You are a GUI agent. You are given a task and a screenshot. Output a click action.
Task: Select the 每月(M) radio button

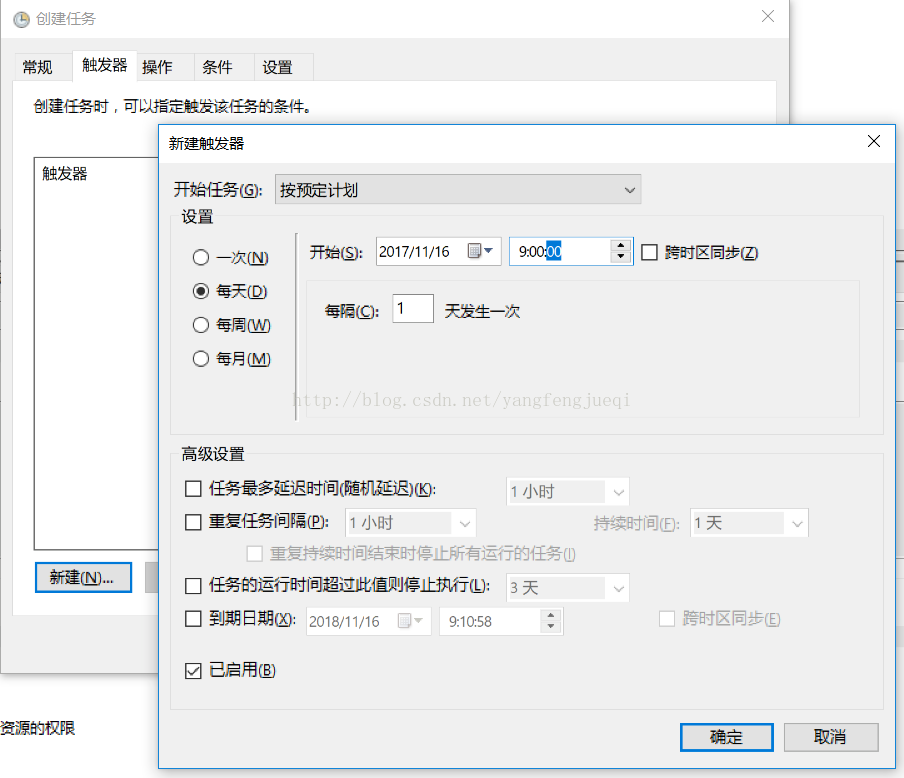(x=201, y=358)
